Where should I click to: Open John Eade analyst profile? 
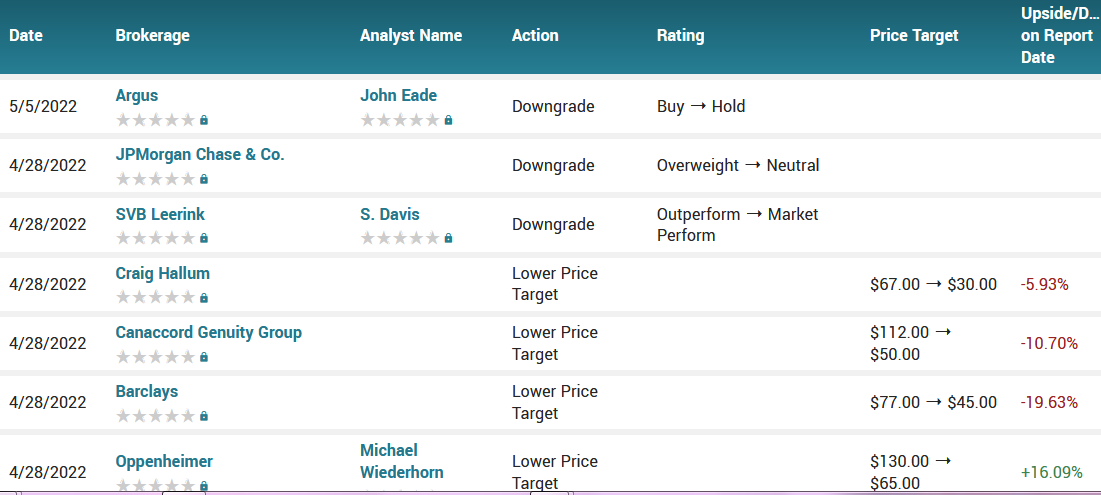[x=398, y=96]
